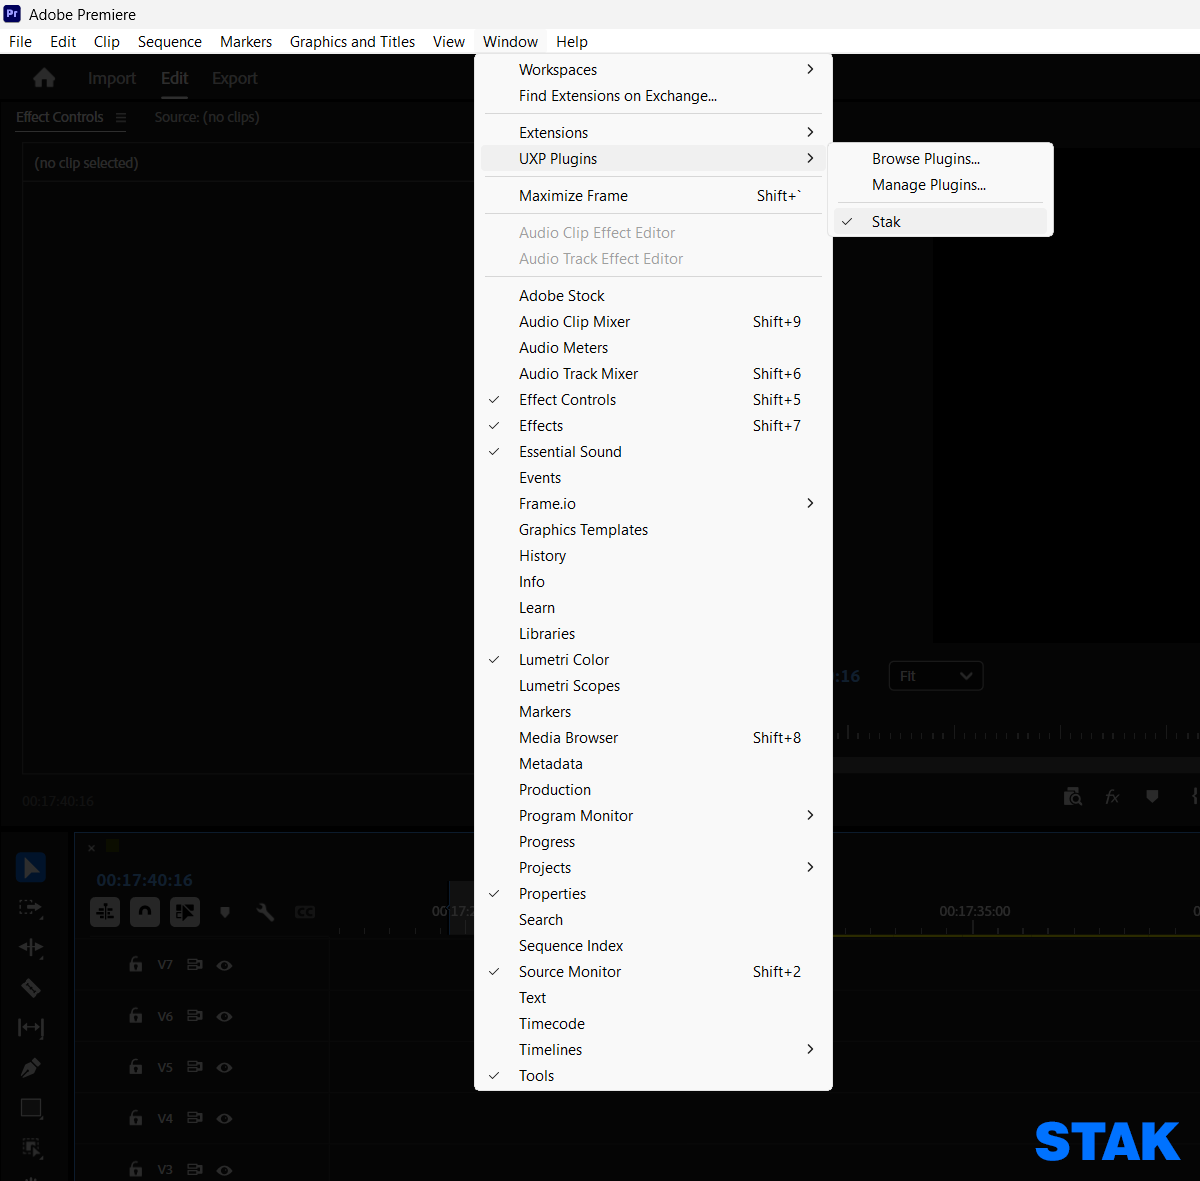Open the Sequence menu

(170, 41)
